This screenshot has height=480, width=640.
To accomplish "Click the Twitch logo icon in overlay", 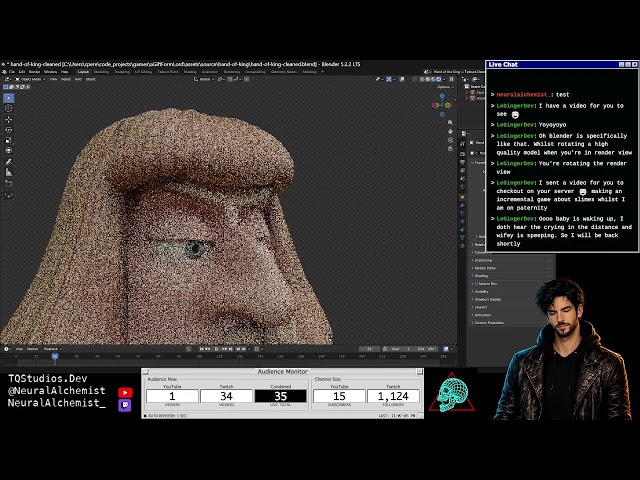I will point(125,405).
